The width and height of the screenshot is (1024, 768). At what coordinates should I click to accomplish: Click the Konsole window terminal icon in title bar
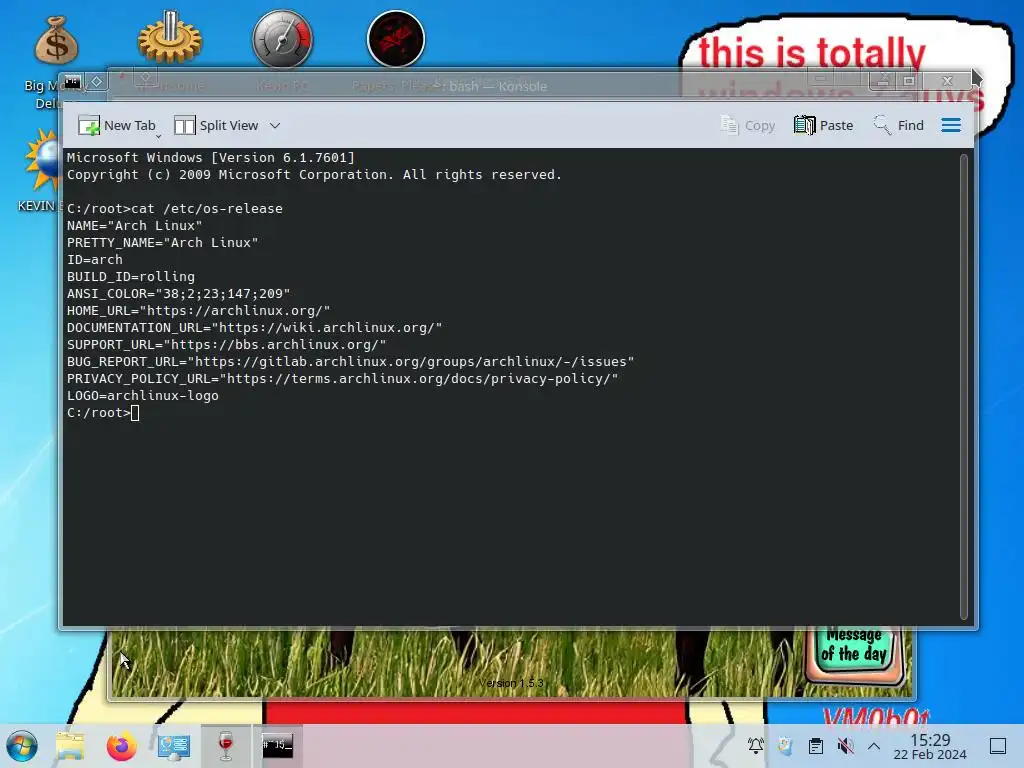tap(72, 82)
